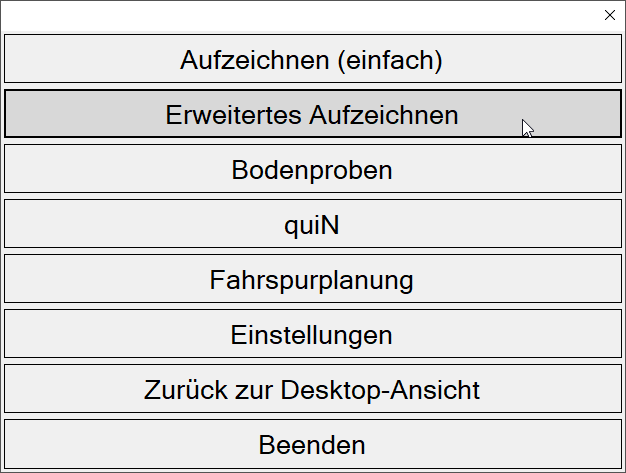The image size is (626, 473).
Task: Start advanced recording with Erweitertes Aufzeichnen
Action: pos(312,115)
